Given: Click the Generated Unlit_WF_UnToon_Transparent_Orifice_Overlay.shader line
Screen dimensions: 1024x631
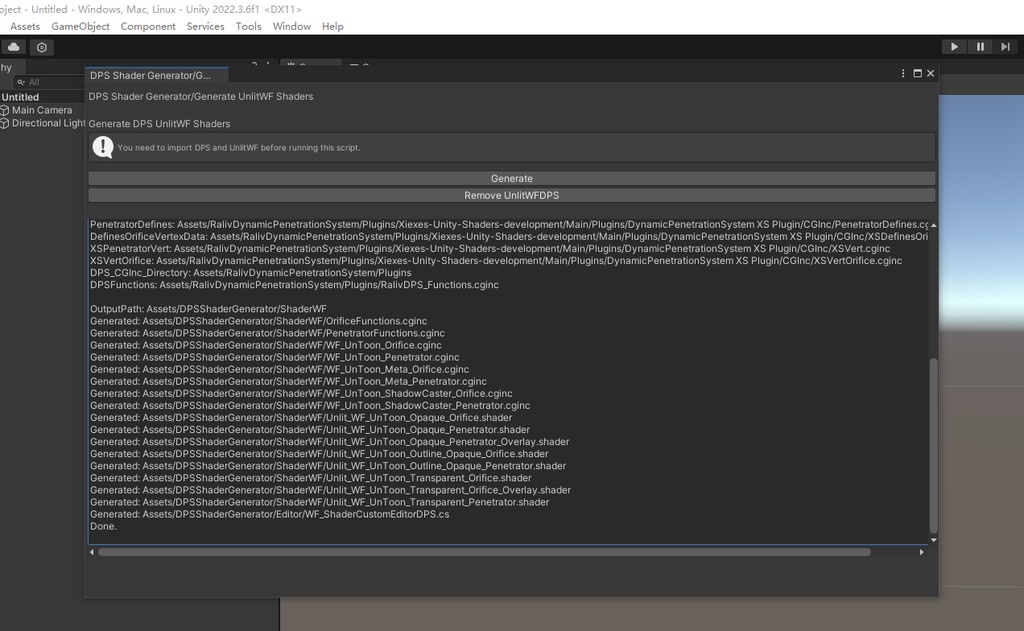Looking at the screenshot, I should click(330, 490).
